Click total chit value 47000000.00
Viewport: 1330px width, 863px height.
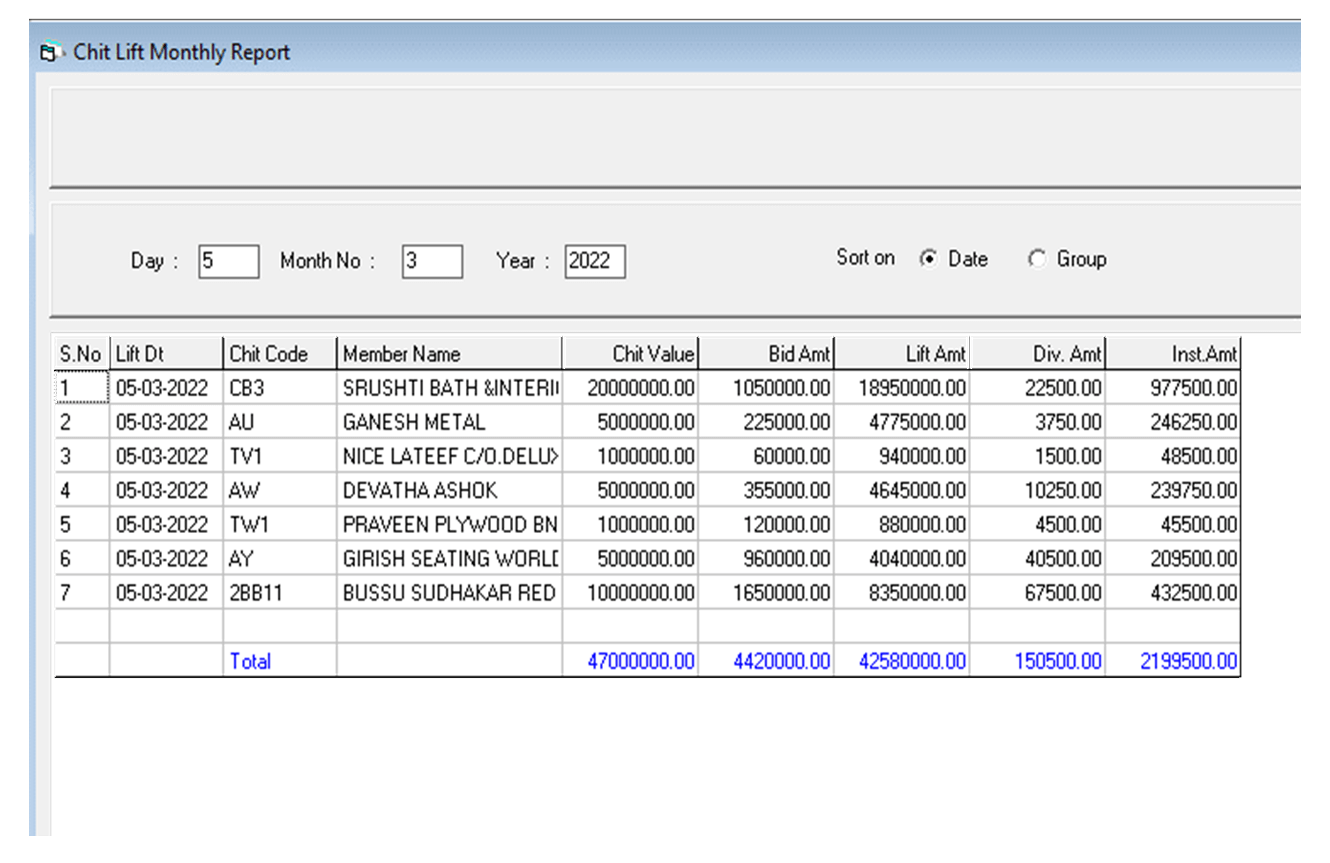click(x=631, y=660)
